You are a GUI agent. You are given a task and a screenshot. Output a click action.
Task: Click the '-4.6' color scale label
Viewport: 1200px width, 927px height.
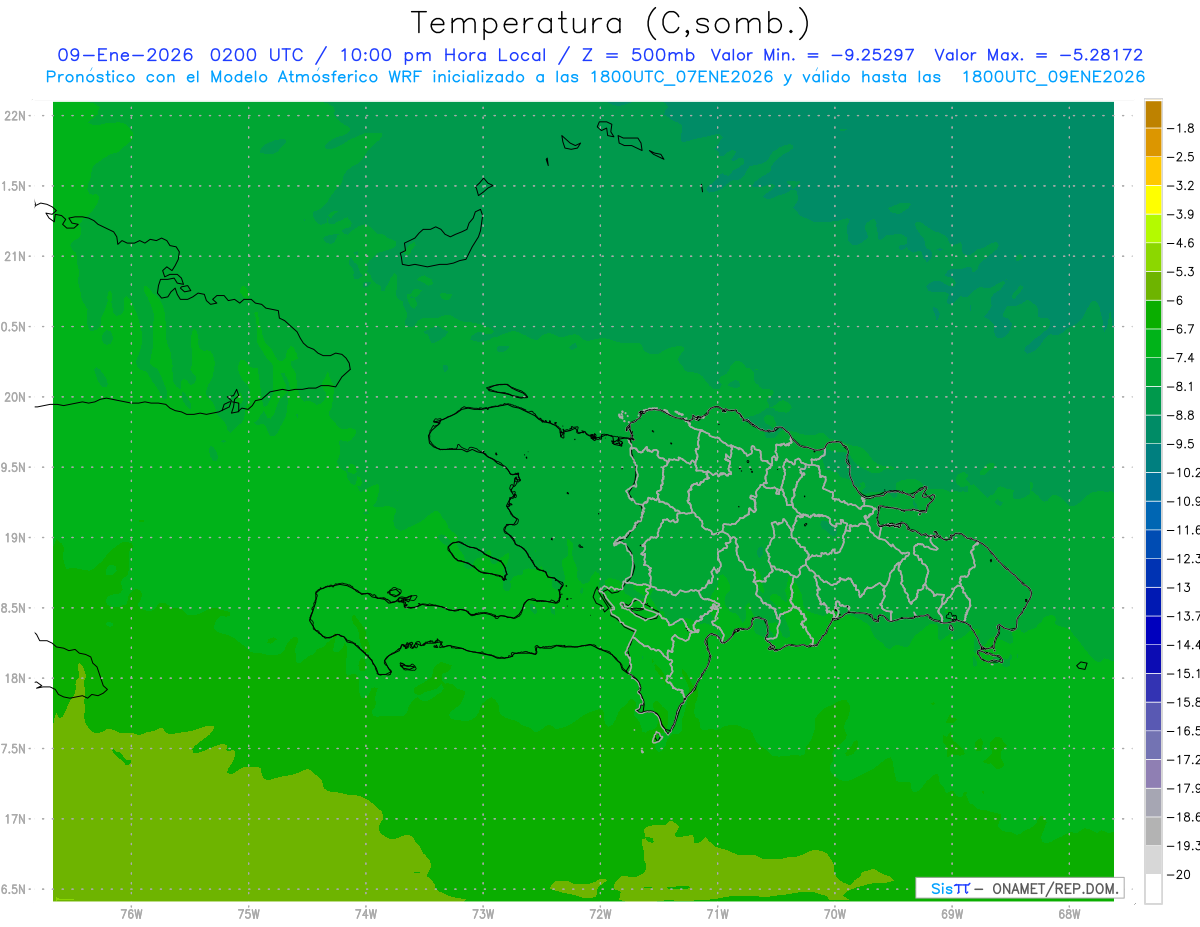1182,243
